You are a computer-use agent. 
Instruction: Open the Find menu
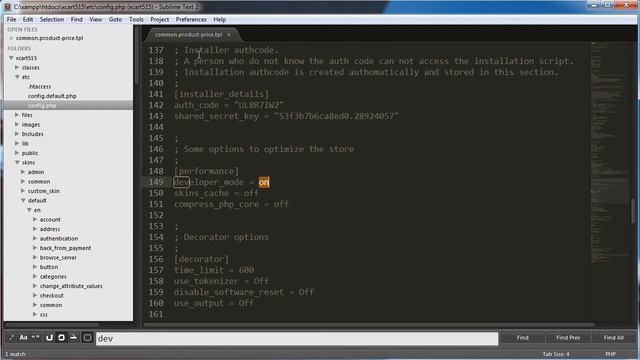pos(76,19)
